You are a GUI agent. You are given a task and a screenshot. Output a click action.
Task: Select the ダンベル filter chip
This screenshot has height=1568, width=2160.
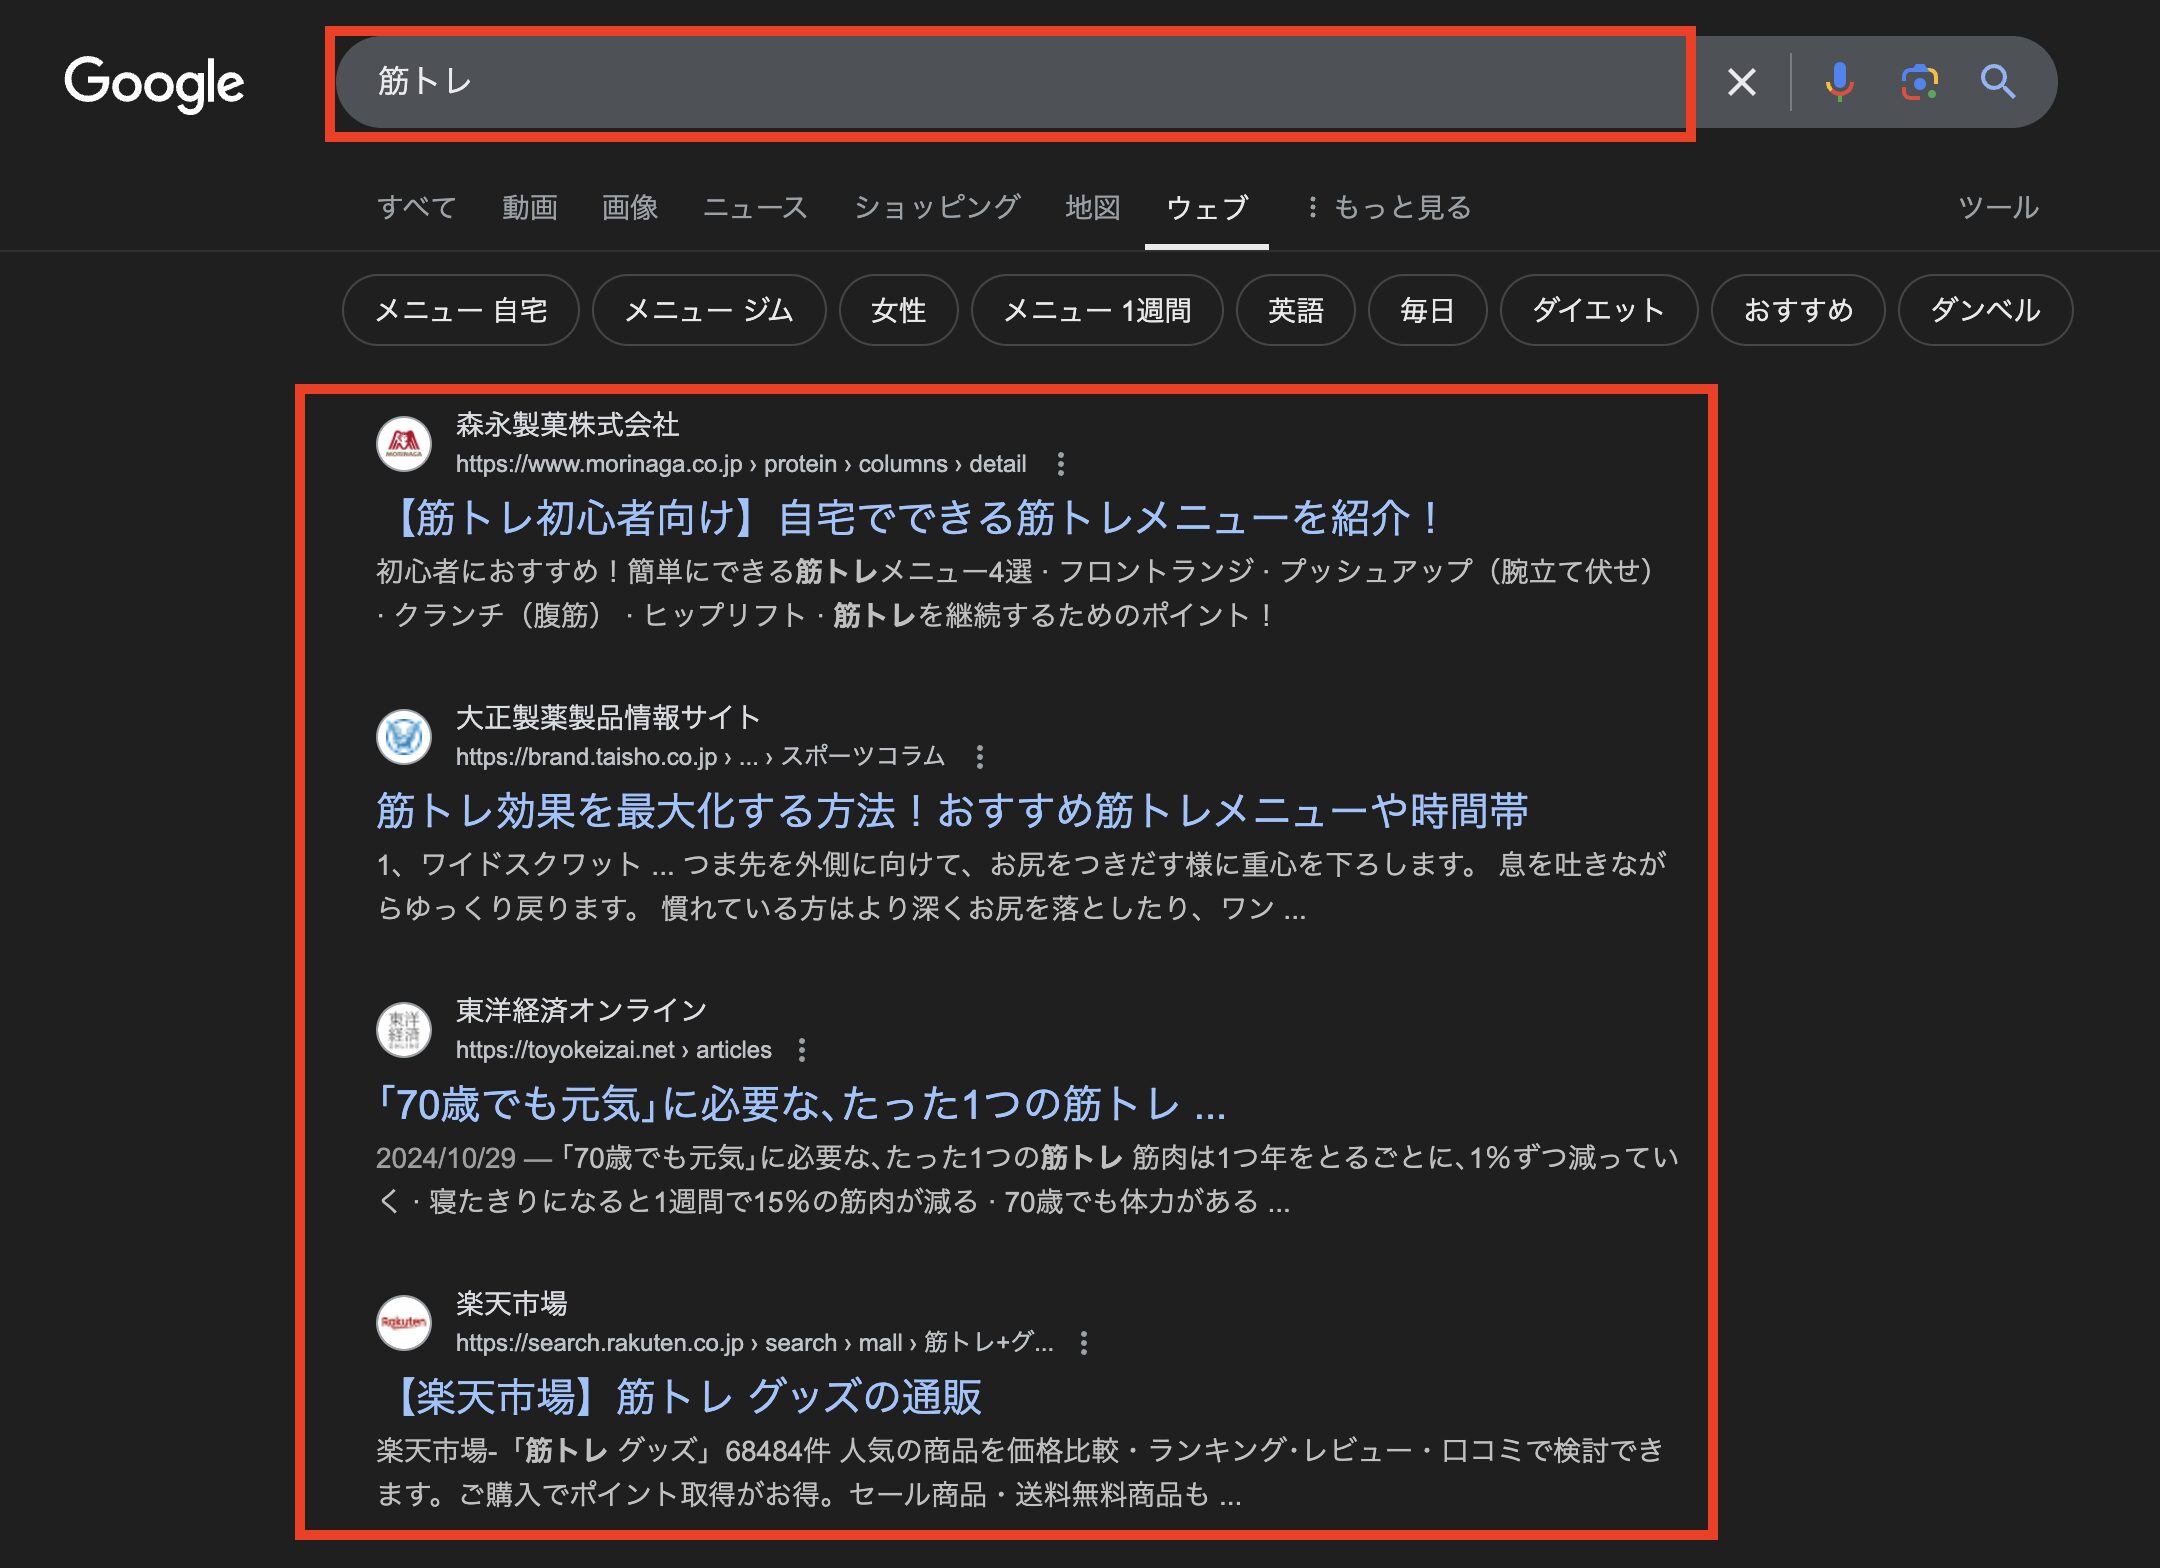click(1985, 310)
